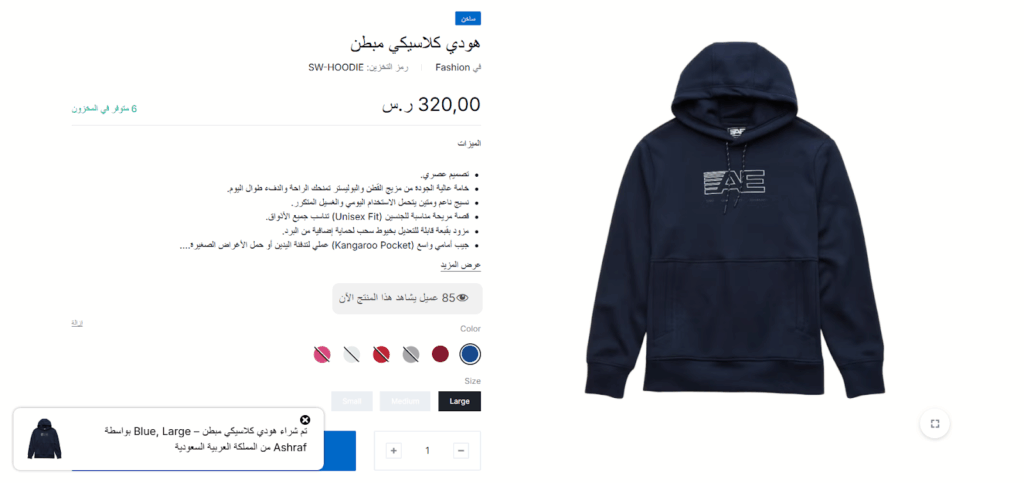Screen dimensions: 1024x483
Task: Pick the selected blue color swatch
Action: click(x=470, y=354)
